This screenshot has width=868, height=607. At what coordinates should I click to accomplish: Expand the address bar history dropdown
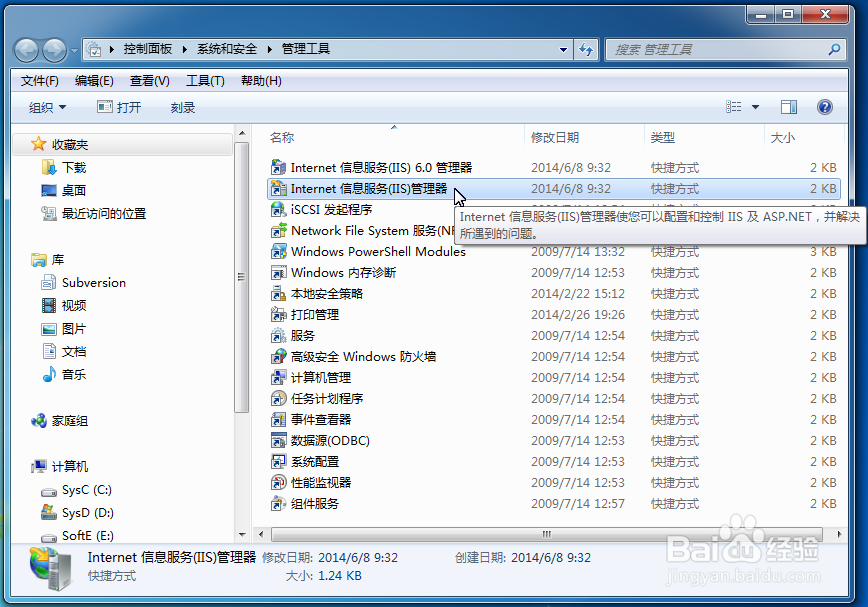click(563, 50)
